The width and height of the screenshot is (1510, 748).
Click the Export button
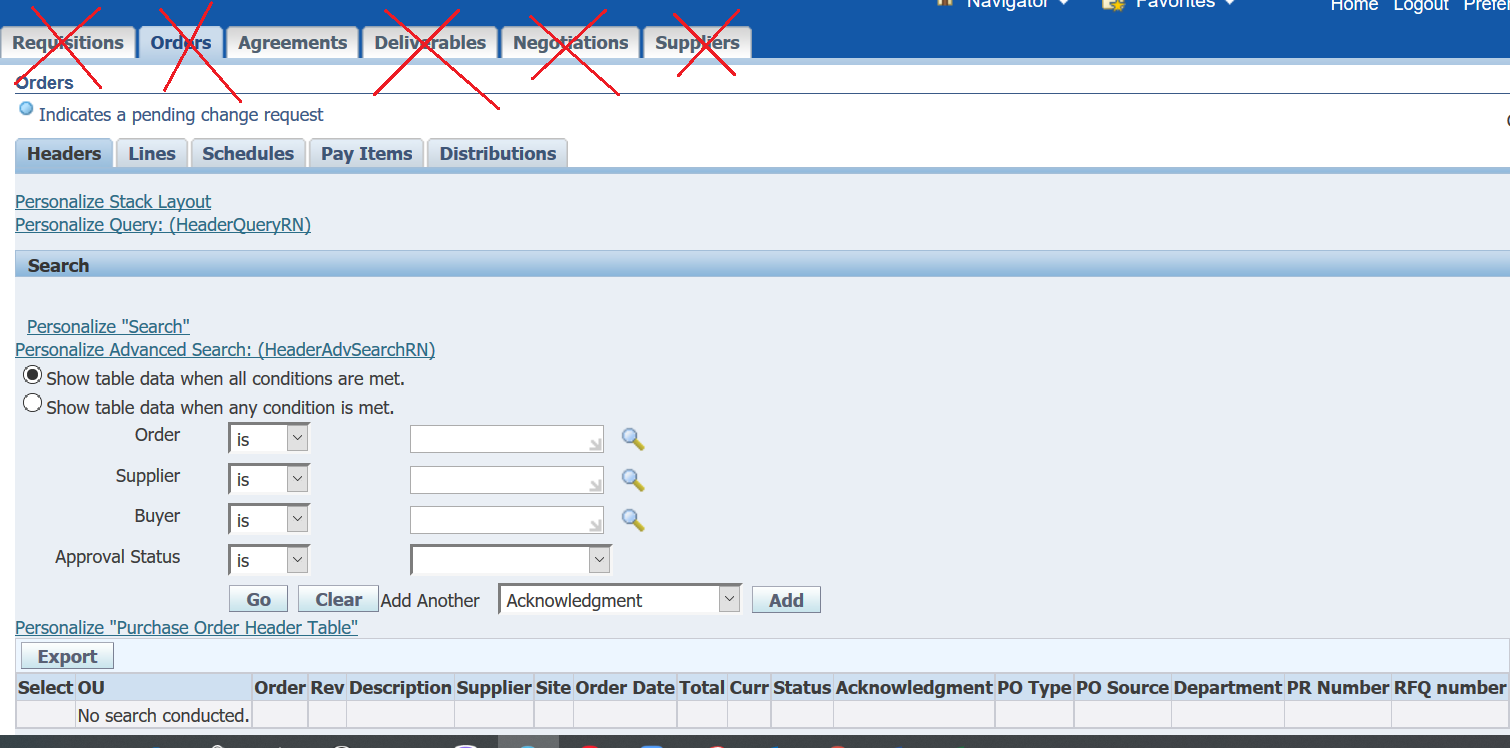coord(66,655)
